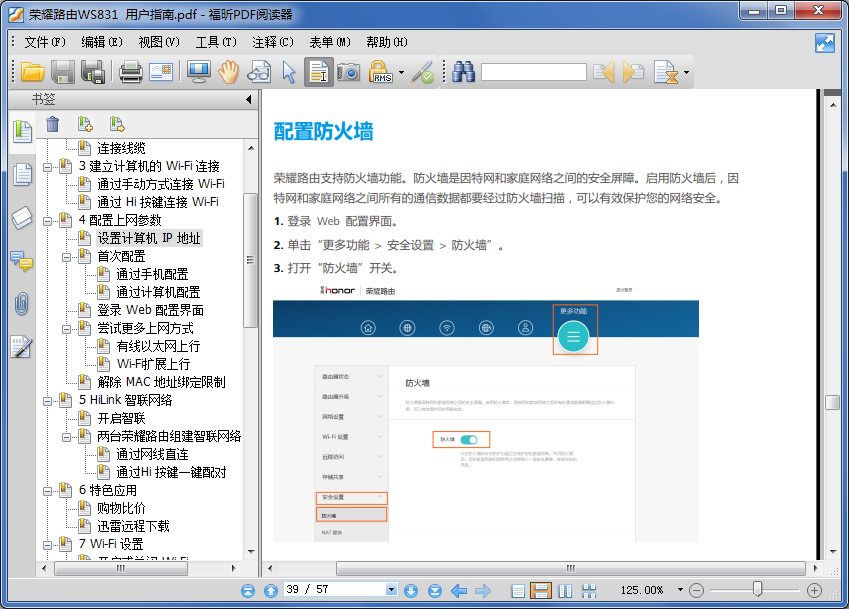Click the zoom slider handle

pos(757,590)
